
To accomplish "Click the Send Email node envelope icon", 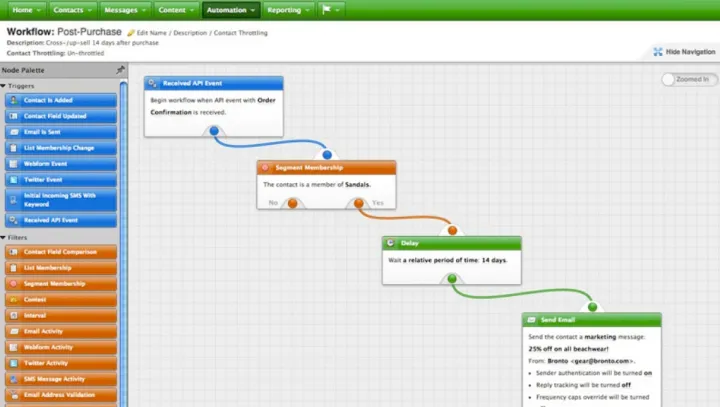I will pos(531,320).
